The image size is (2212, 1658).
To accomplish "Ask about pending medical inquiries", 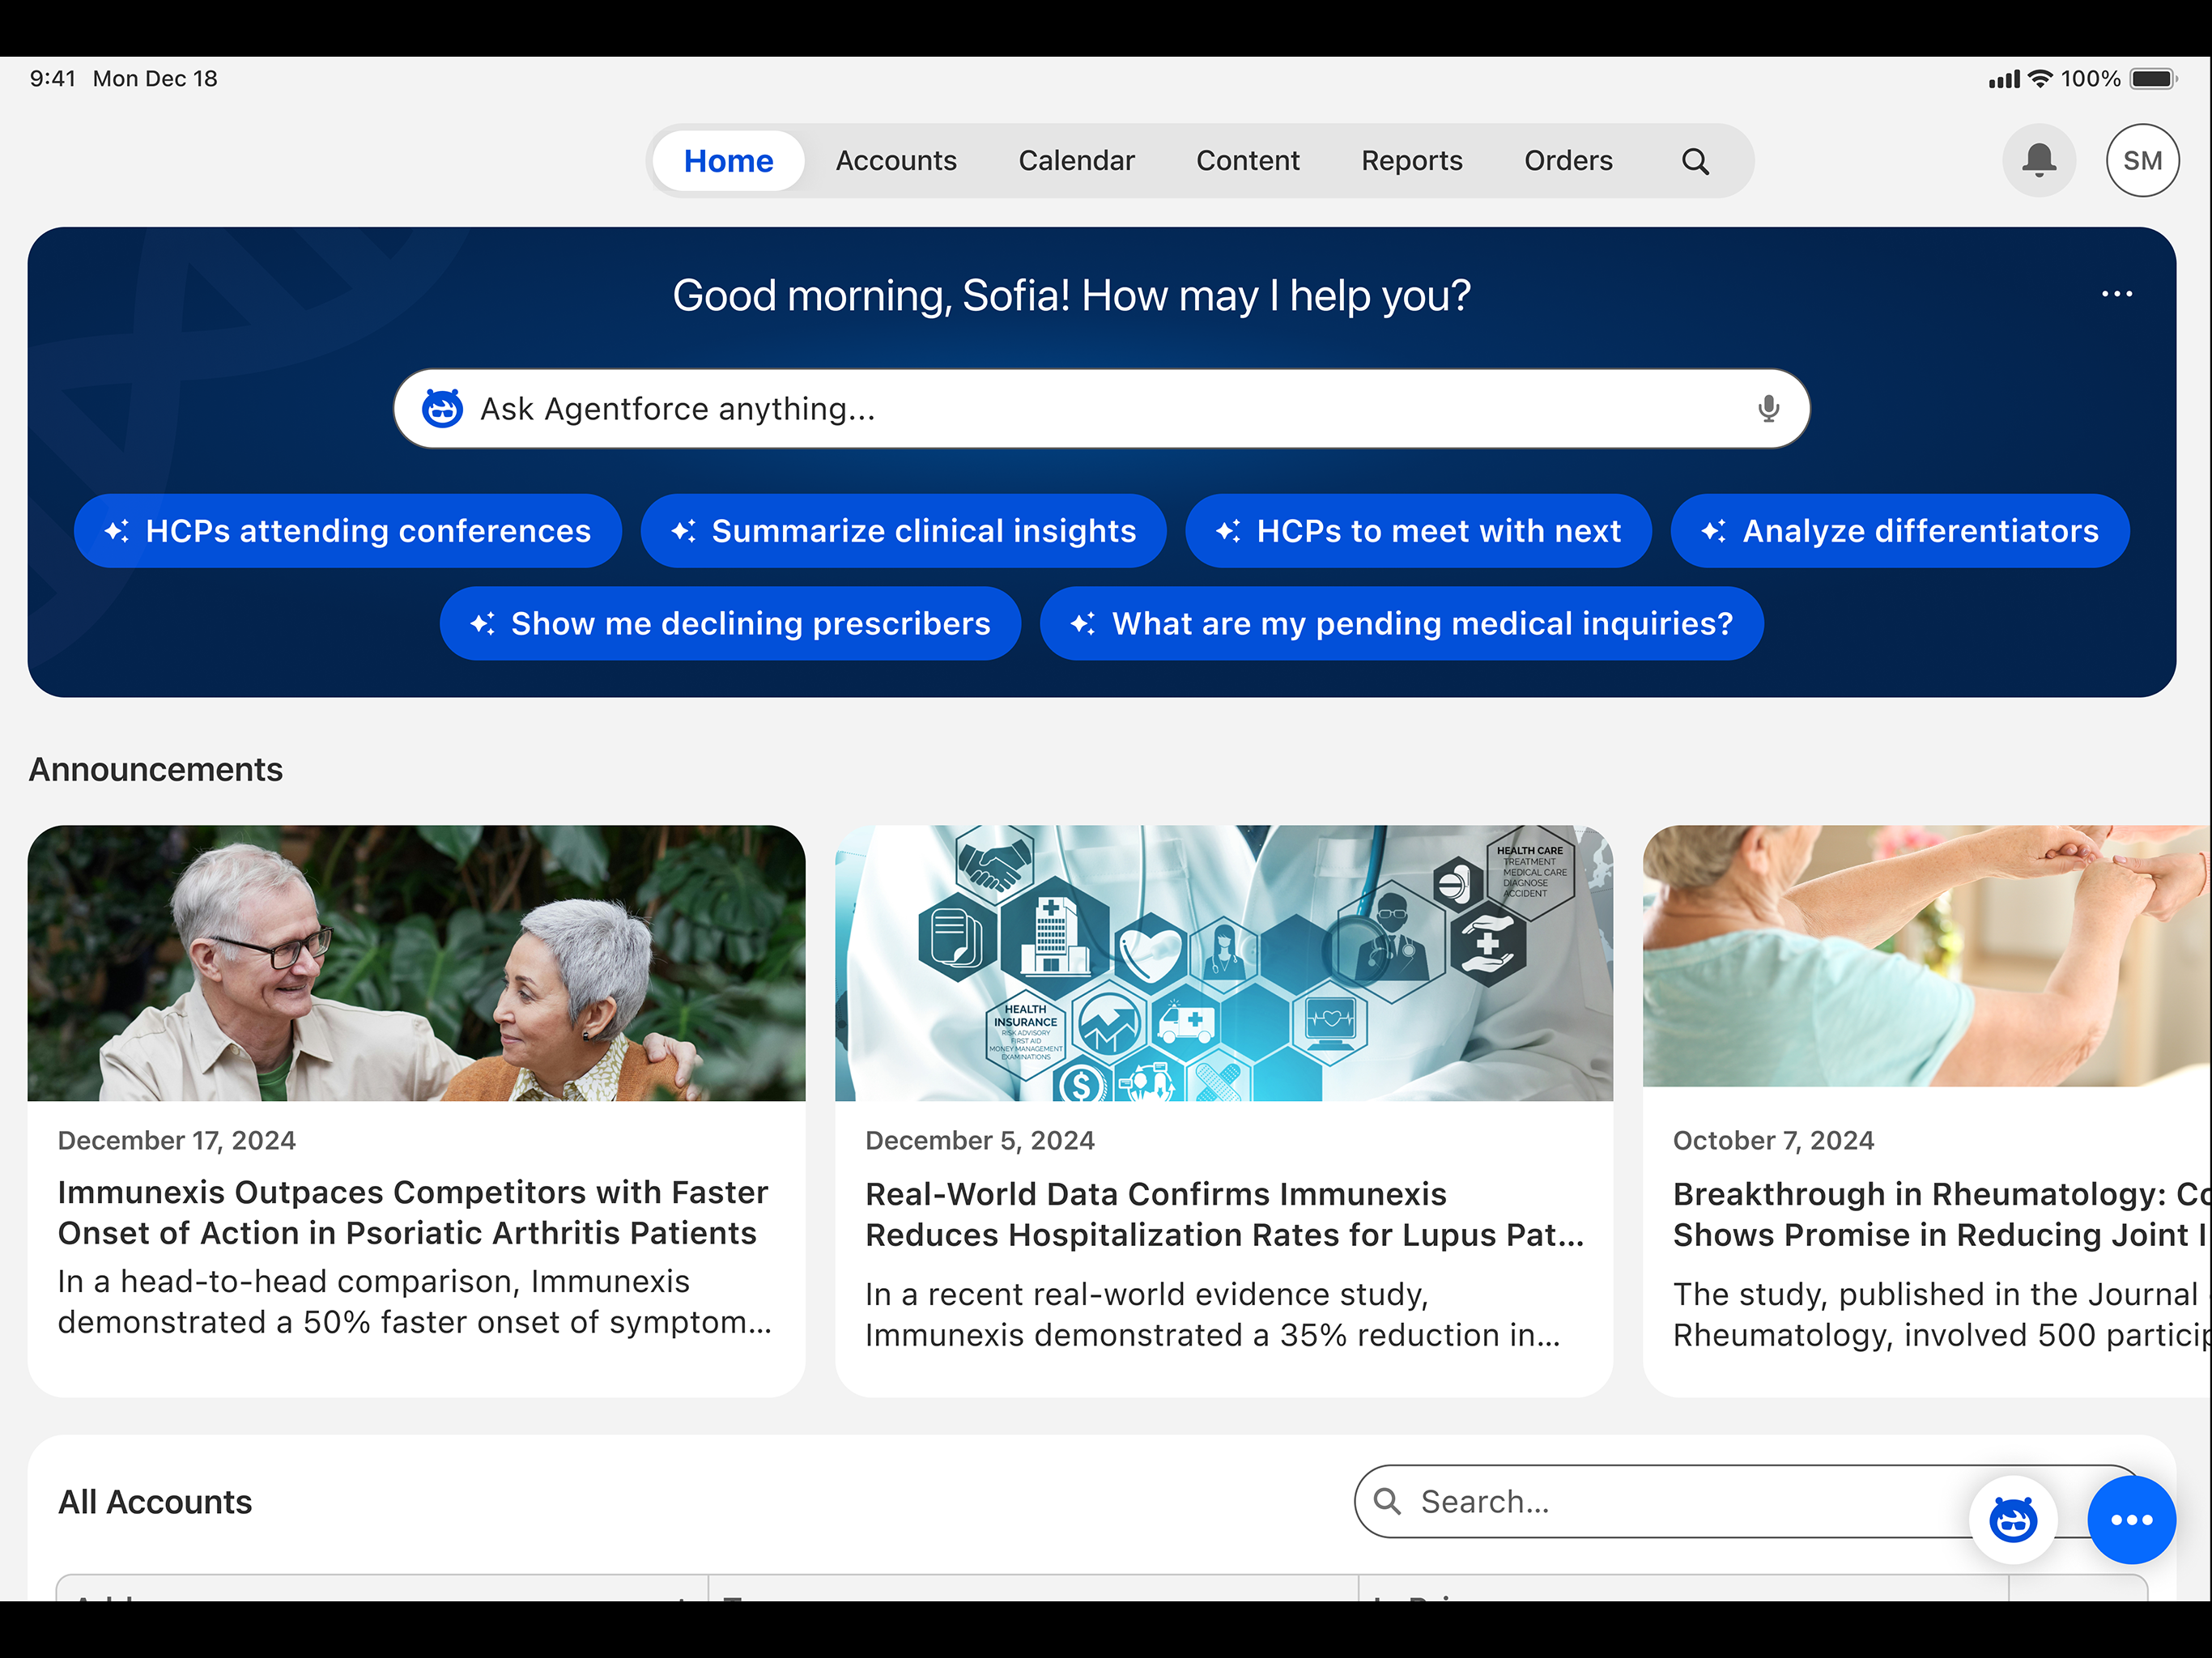I will [1401, 623].
